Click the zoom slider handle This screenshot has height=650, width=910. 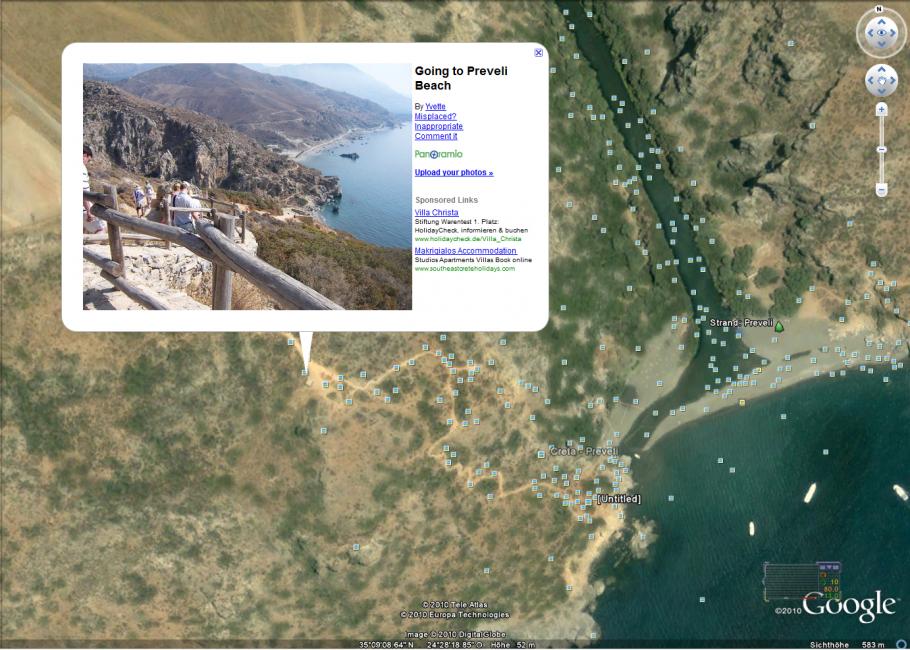click(x=881, y=149)
